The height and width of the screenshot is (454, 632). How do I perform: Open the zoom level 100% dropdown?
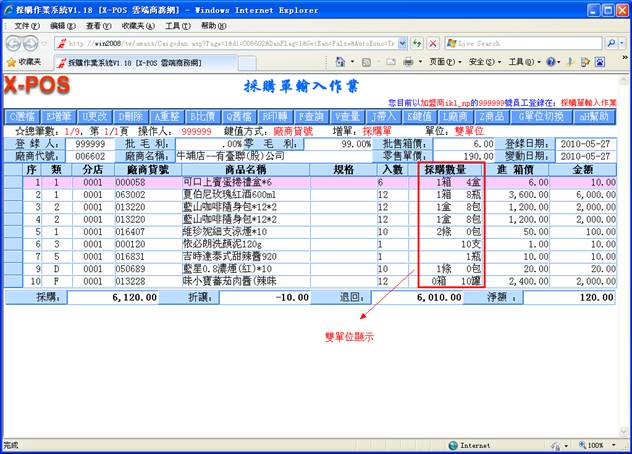600,445
